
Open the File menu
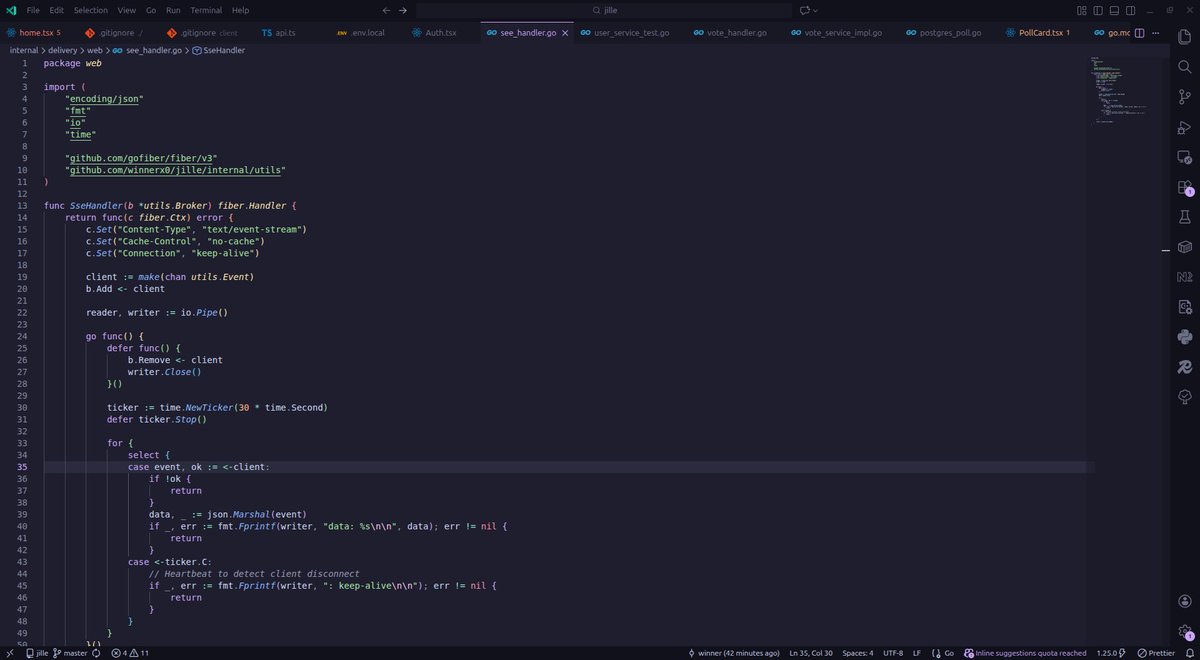[x=34, y=10]
